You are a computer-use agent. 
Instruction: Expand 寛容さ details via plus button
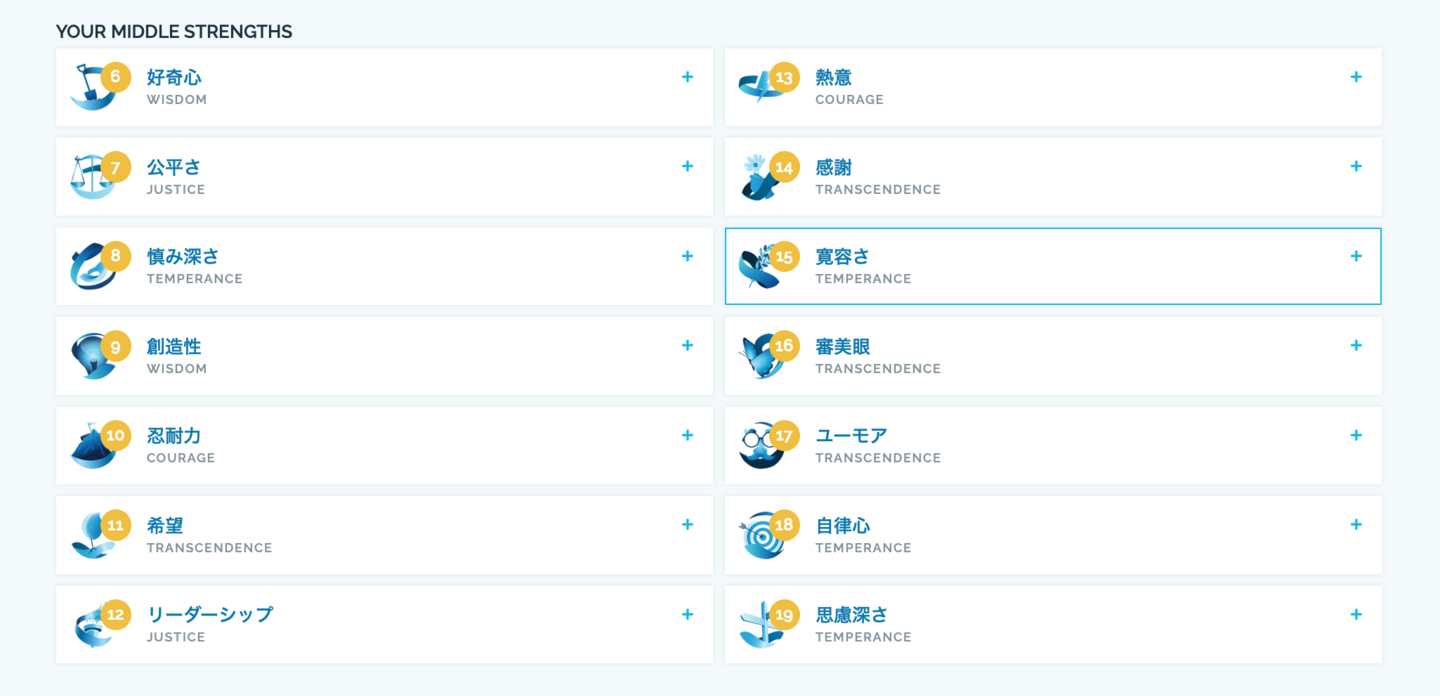[1356, 256]
